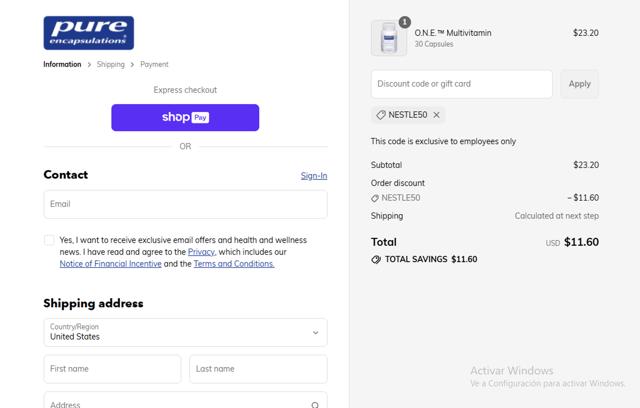
Task: Click the 'Order discount' label
Action: pyautogui.click(x=398, y=183)
